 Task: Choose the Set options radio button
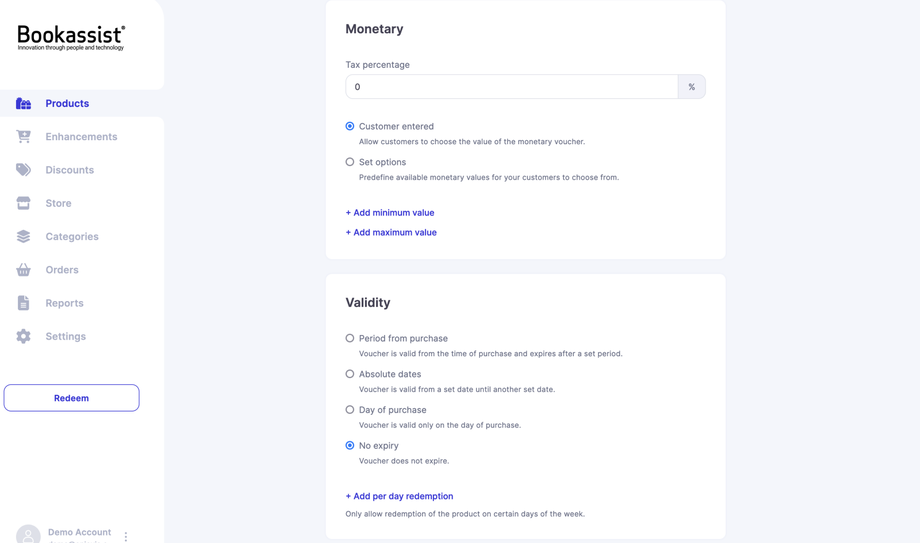pos(350,162)
